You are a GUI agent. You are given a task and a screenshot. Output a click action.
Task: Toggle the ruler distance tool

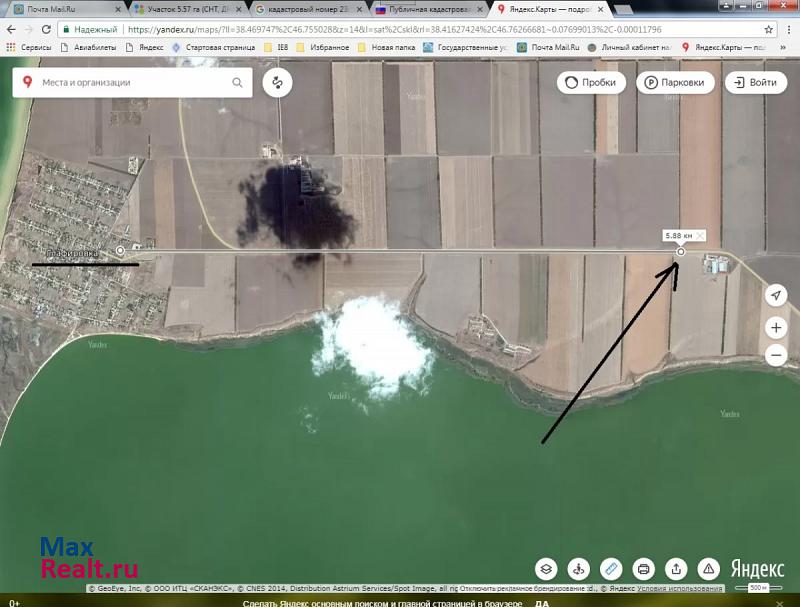(611, 569)
